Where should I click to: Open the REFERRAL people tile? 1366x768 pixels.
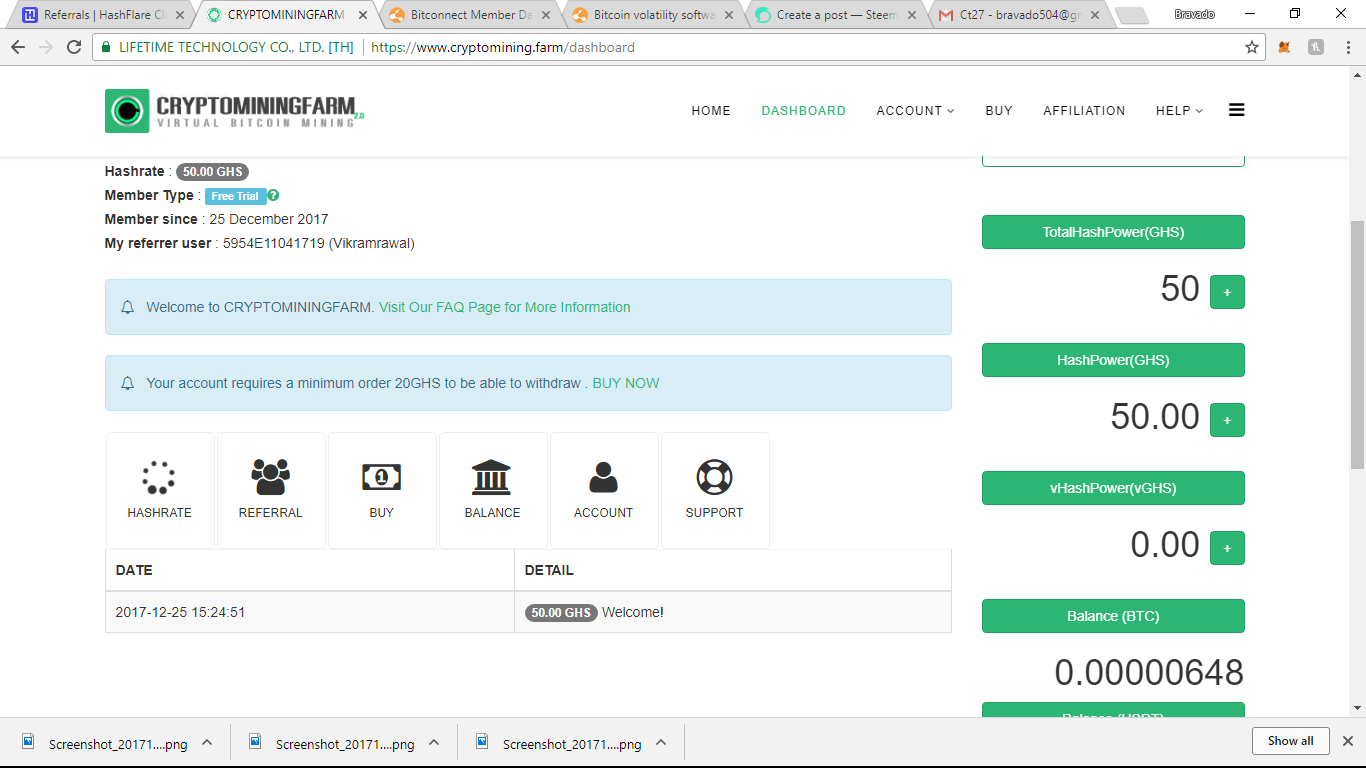[271, 490]
